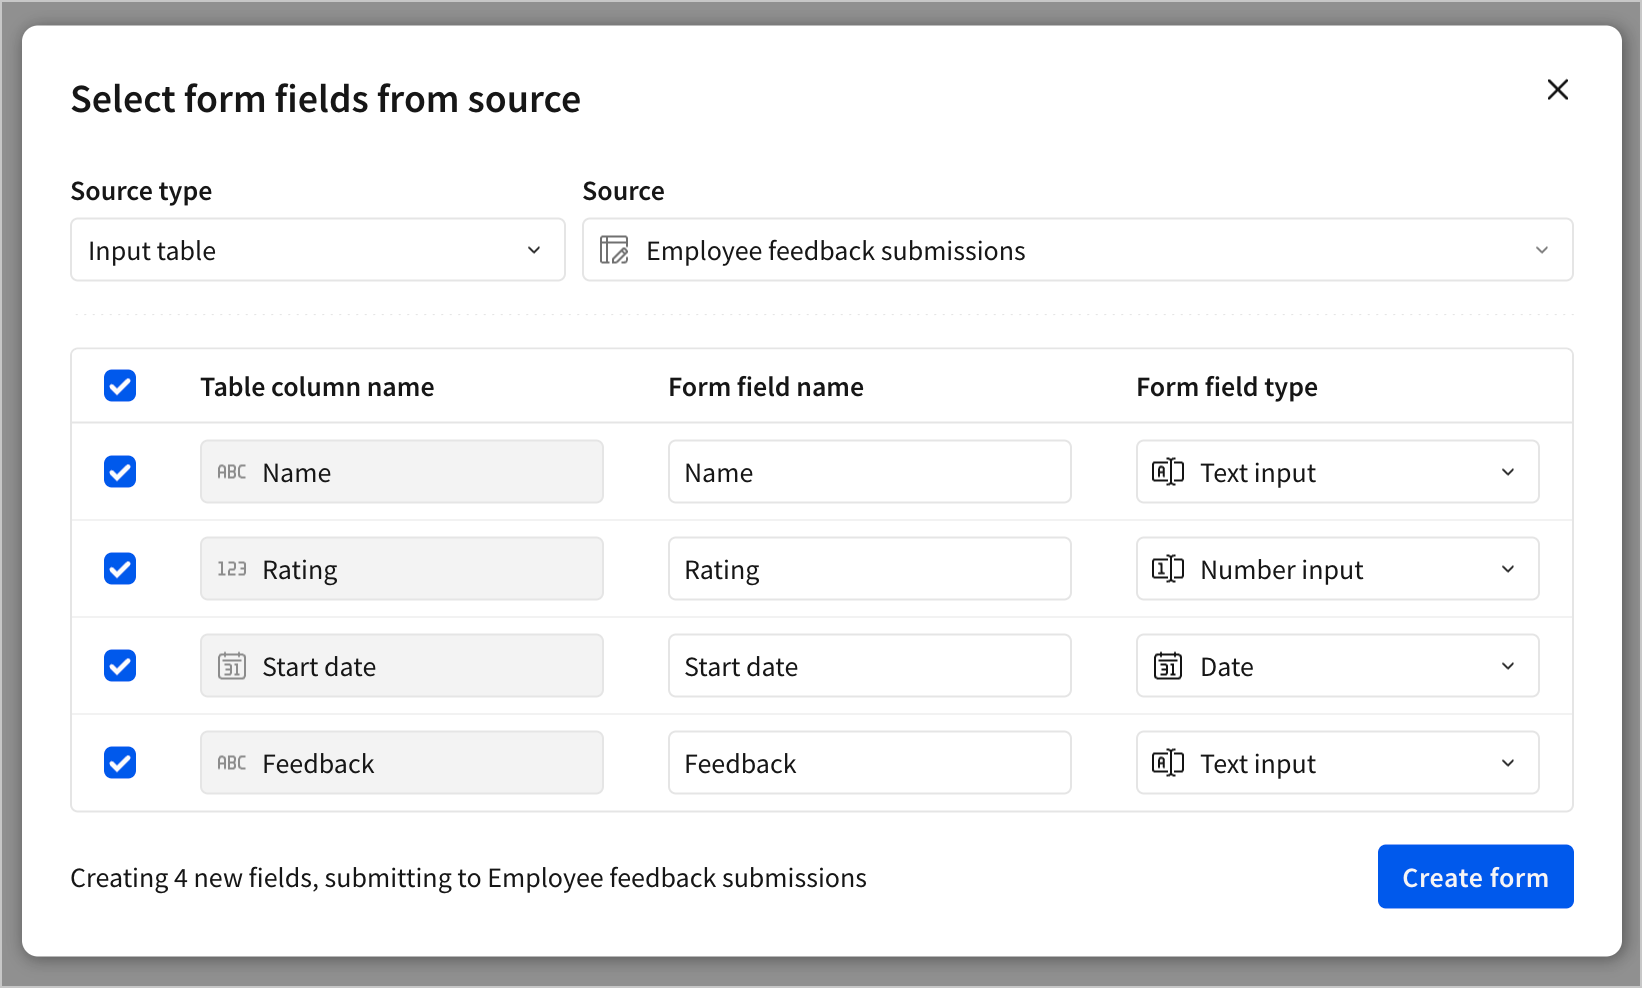Click the ABC icon beside Name column
This screenshot has height=988, width=1642.
point(231,471)
